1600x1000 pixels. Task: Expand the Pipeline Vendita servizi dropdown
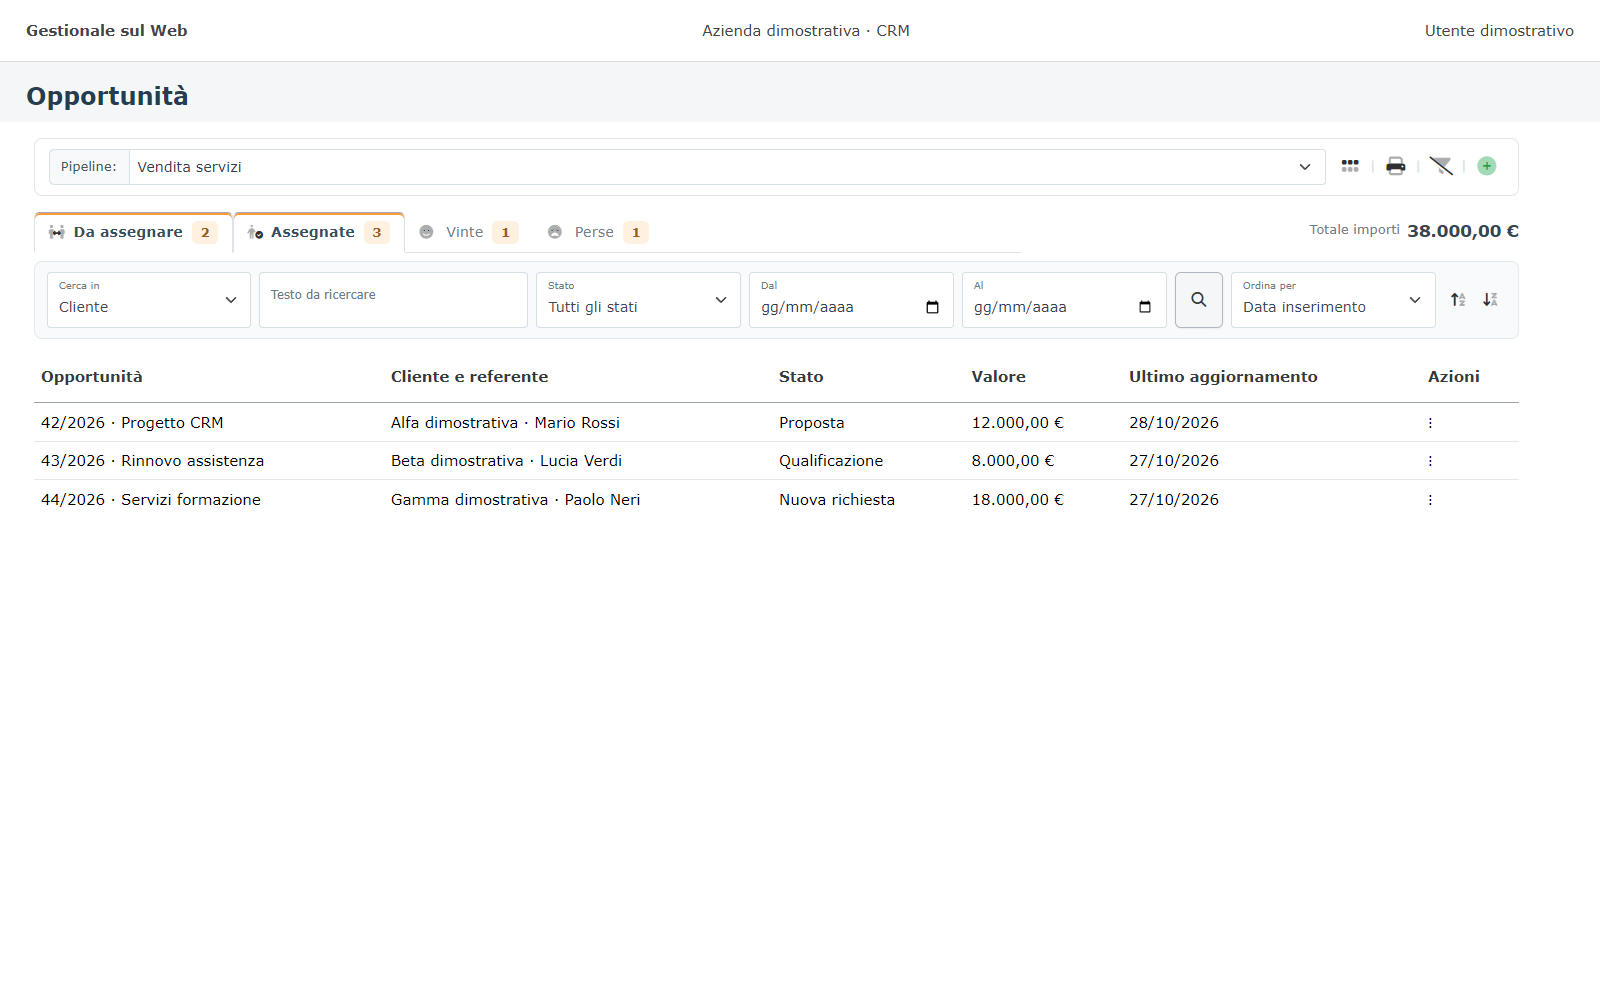coord(727,167)
